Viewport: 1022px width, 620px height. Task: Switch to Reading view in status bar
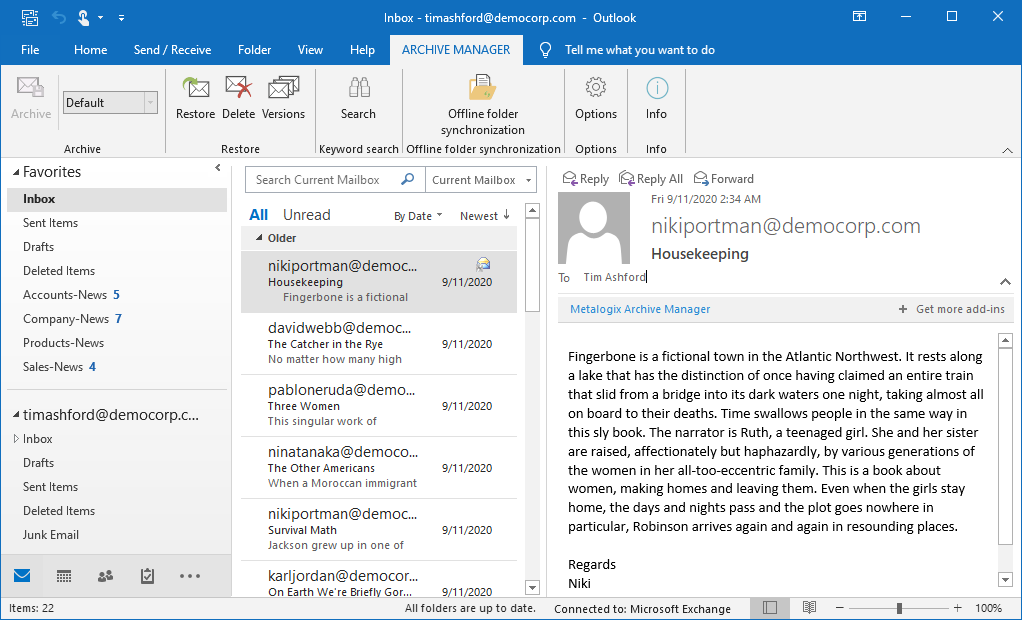pos(809,608)
